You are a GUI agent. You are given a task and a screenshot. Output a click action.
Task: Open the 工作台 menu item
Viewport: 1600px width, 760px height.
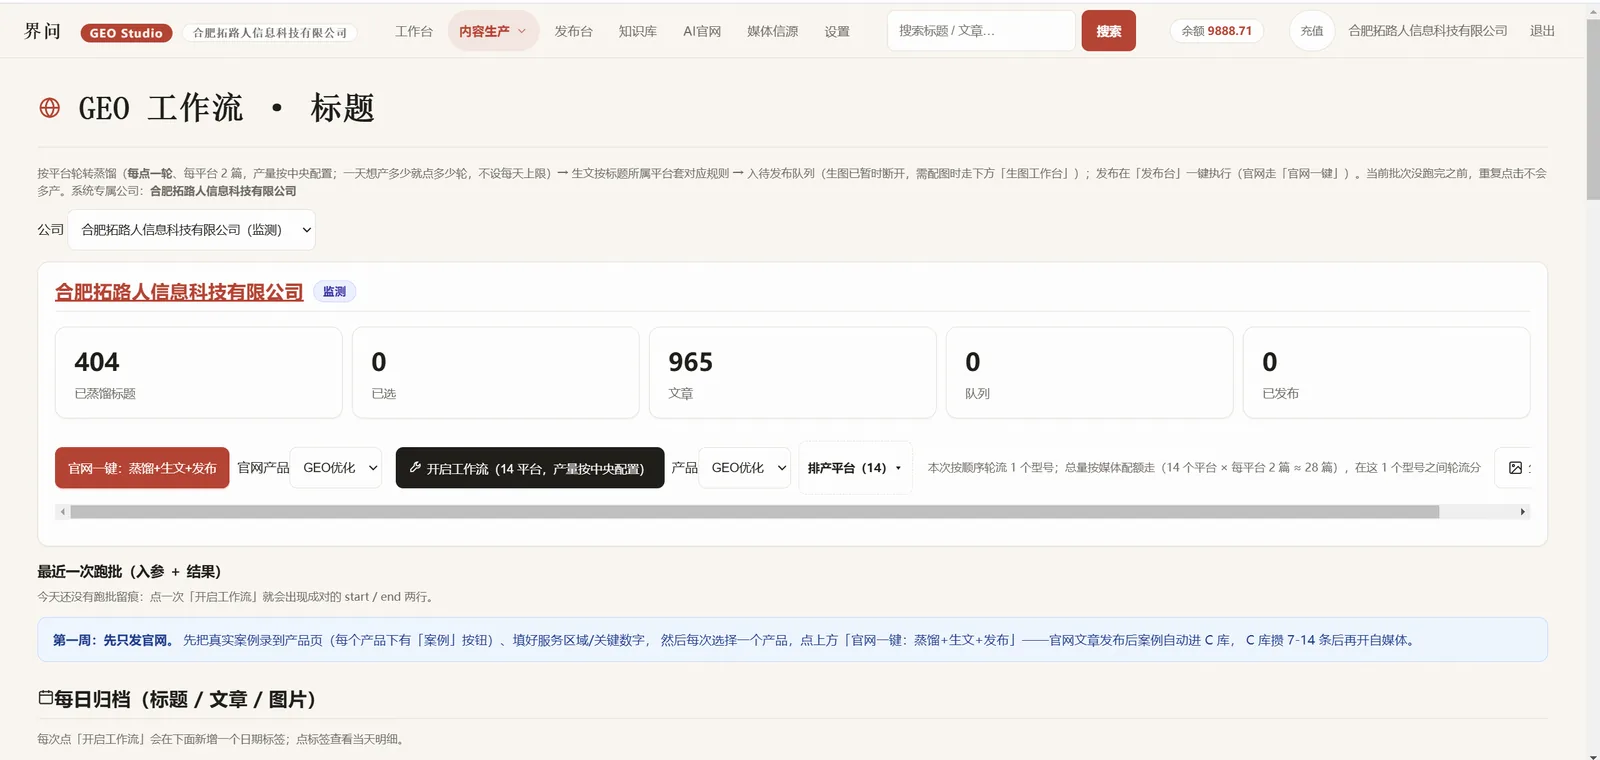click(414, 31)
